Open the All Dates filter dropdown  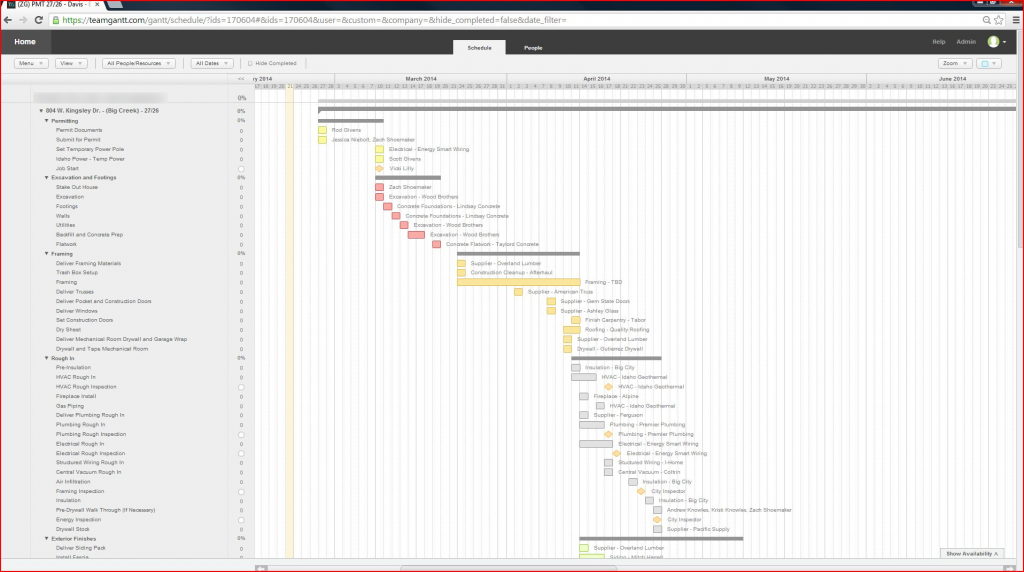pos(212,63)
